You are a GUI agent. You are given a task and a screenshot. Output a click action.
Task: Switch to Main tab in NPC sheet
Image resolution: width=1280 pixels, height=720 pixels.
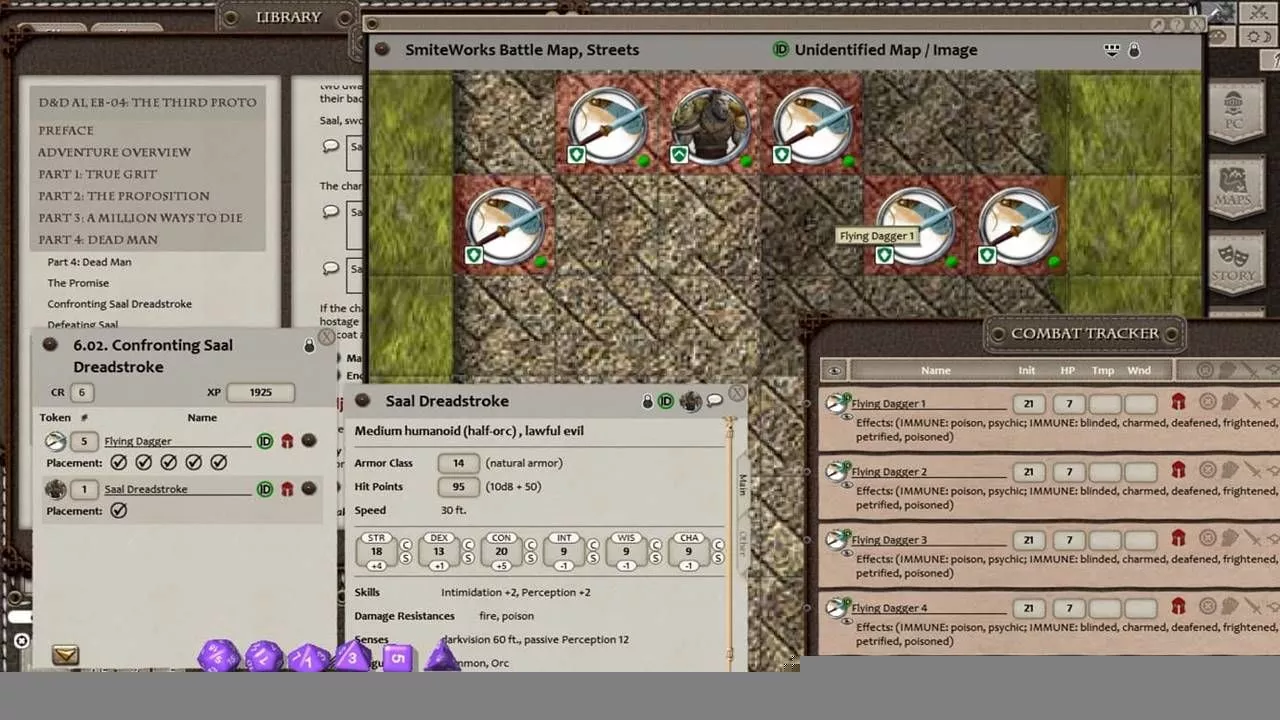click(742, 483)
